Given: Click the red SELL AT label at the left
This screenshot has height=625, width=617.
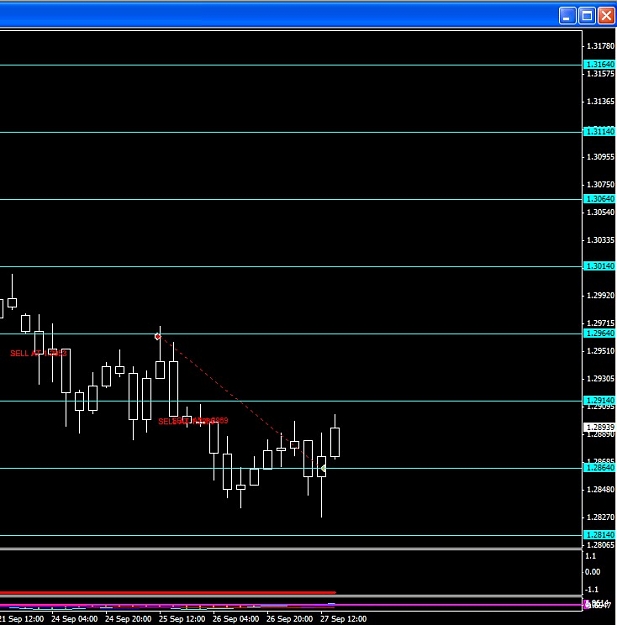Looking at the screenshot, I should [x=38, y=353].
